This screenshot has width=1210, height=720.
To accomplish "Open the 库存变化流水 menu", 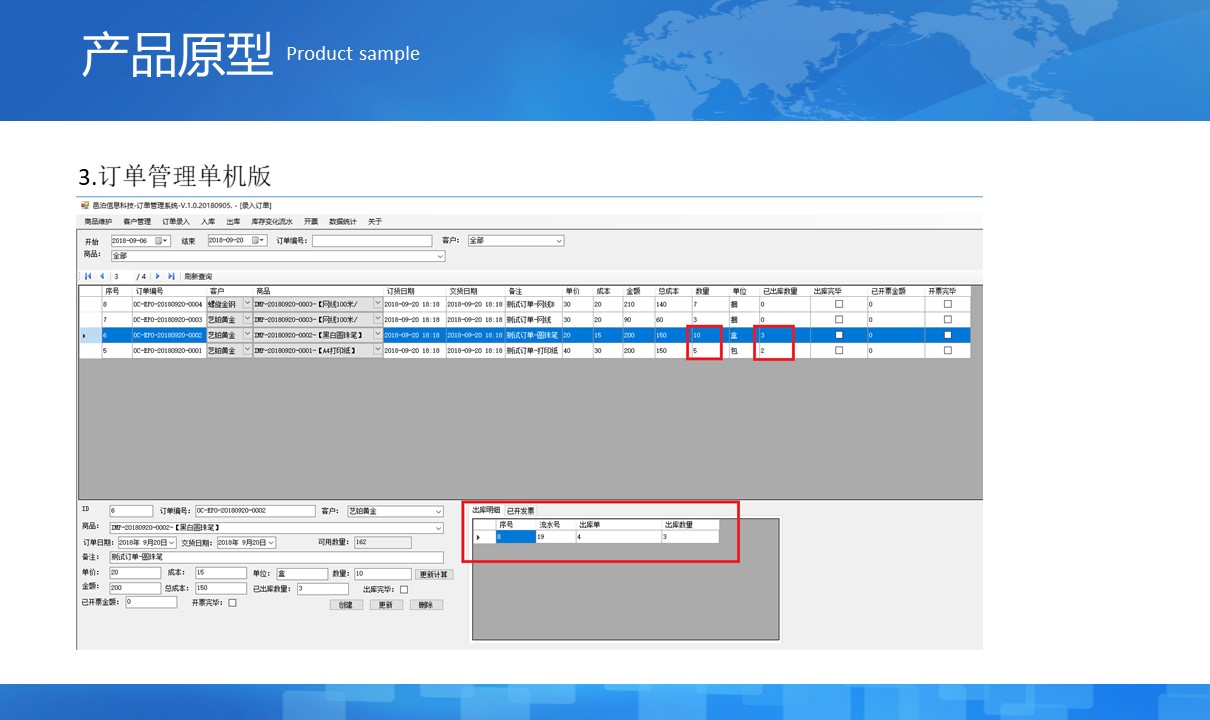I will [x=272, y=221].
